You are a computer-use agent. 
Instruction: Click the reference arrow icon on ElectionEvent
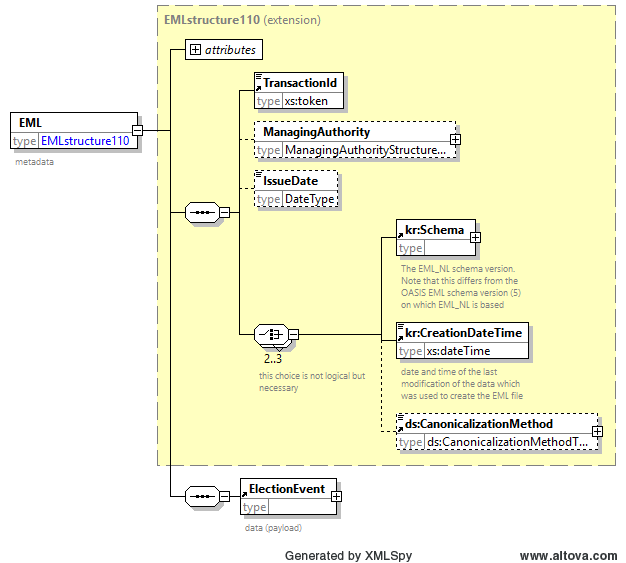pyautogui.click(x=245, y=494)
